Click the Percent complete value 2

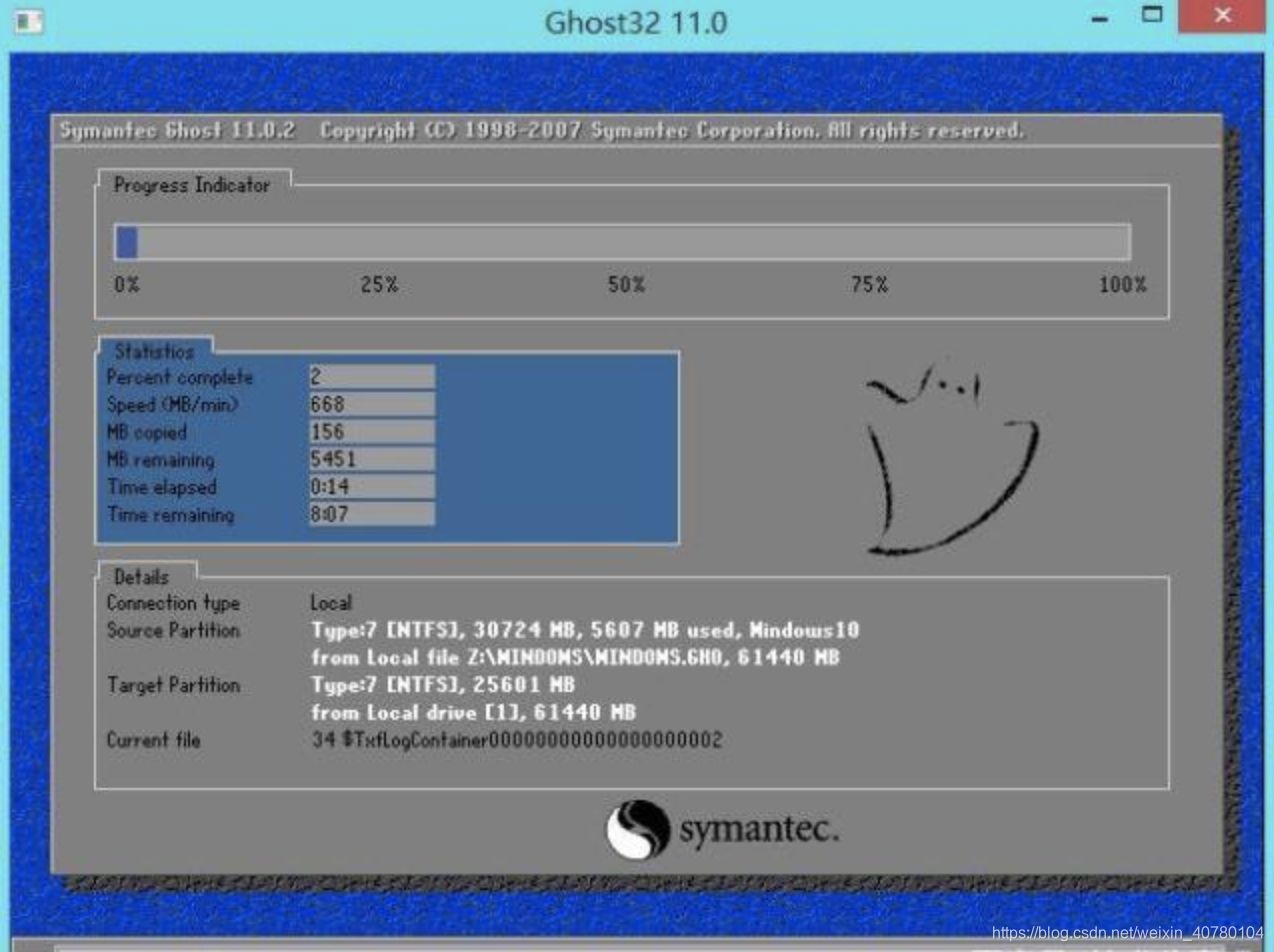(371, 377)
